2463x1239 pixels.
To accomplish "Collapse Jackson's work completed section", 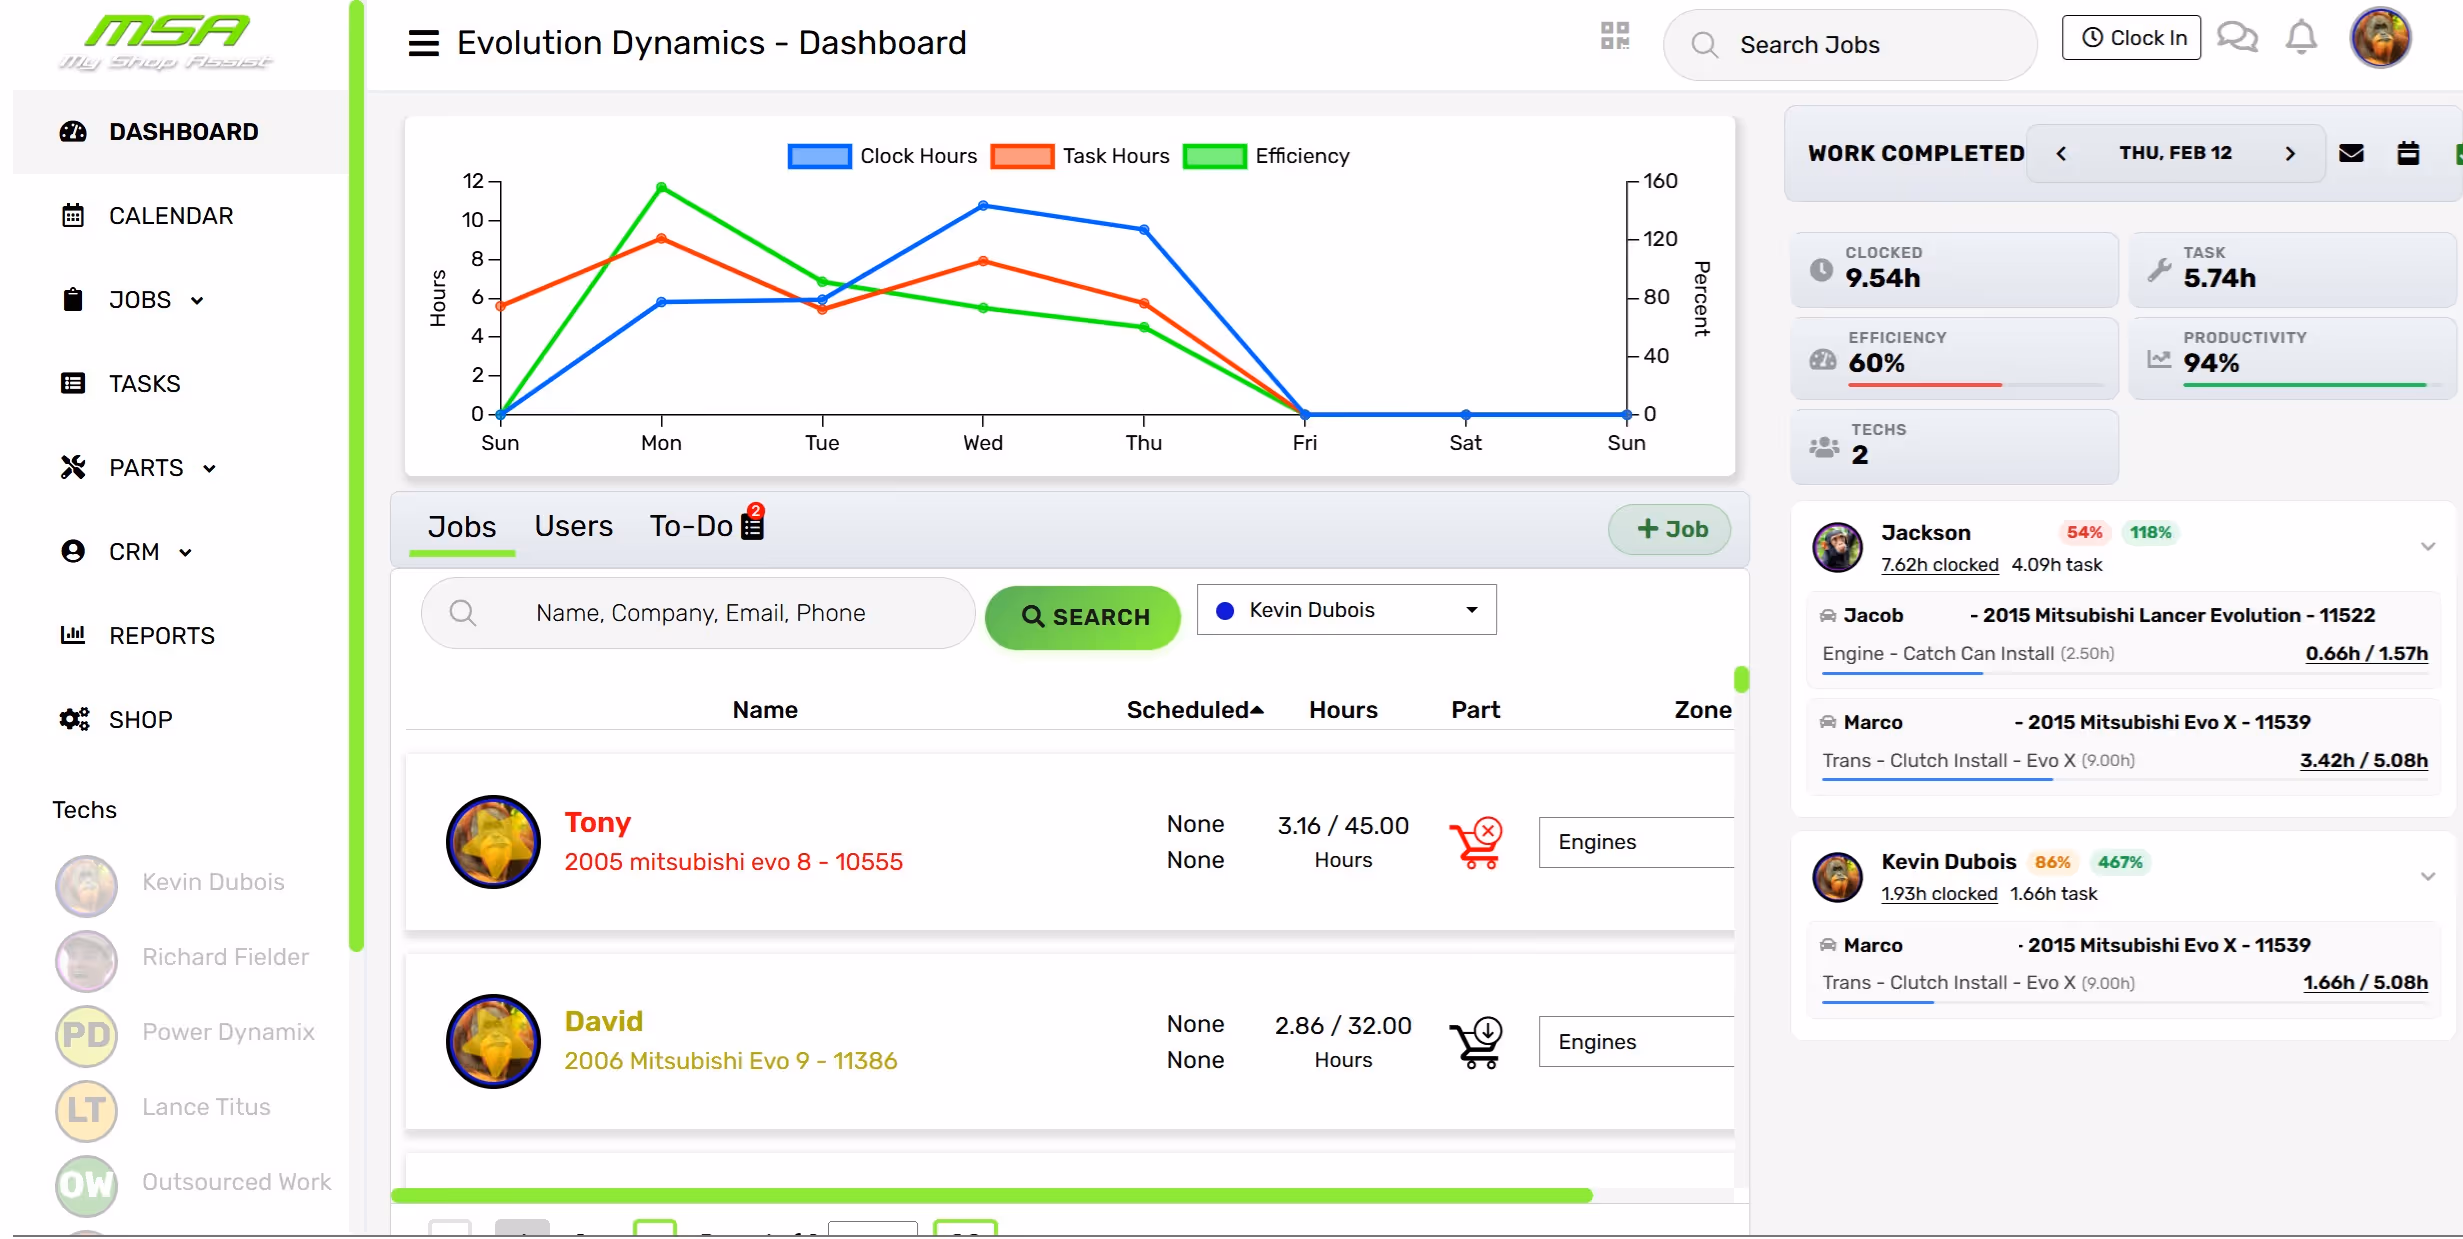I will [2427, 547].
